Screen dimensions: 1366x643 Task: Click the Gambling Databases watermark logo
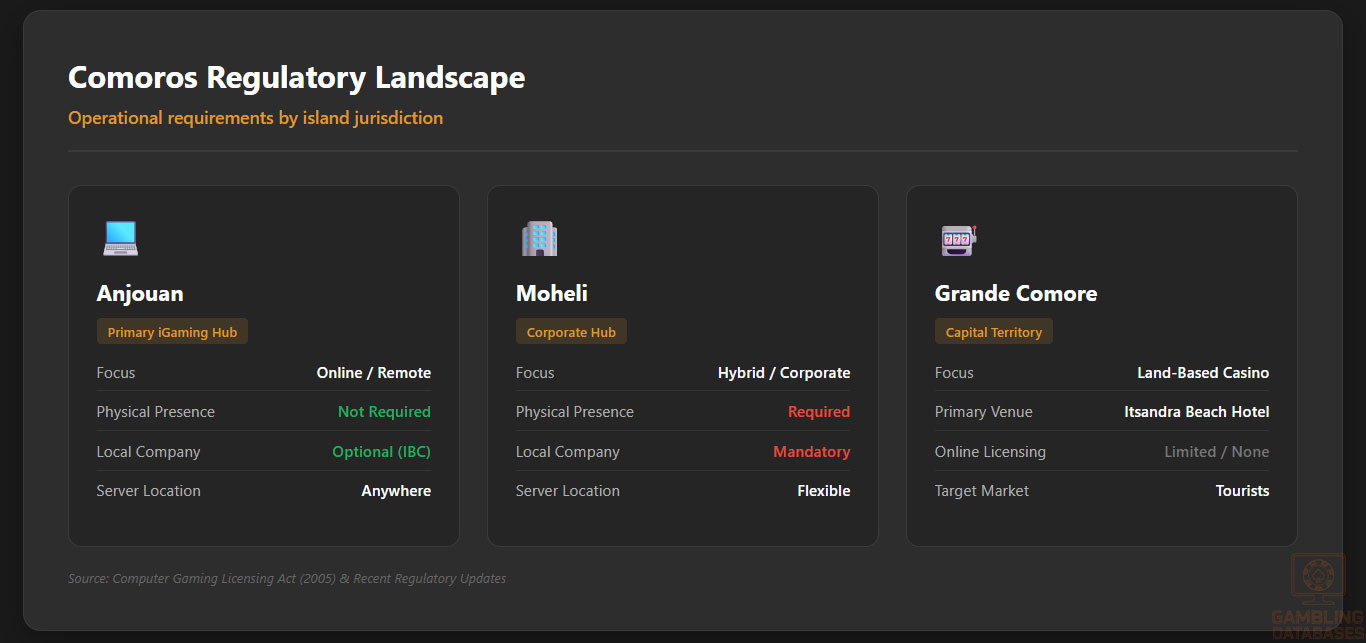click(1317, 596)
